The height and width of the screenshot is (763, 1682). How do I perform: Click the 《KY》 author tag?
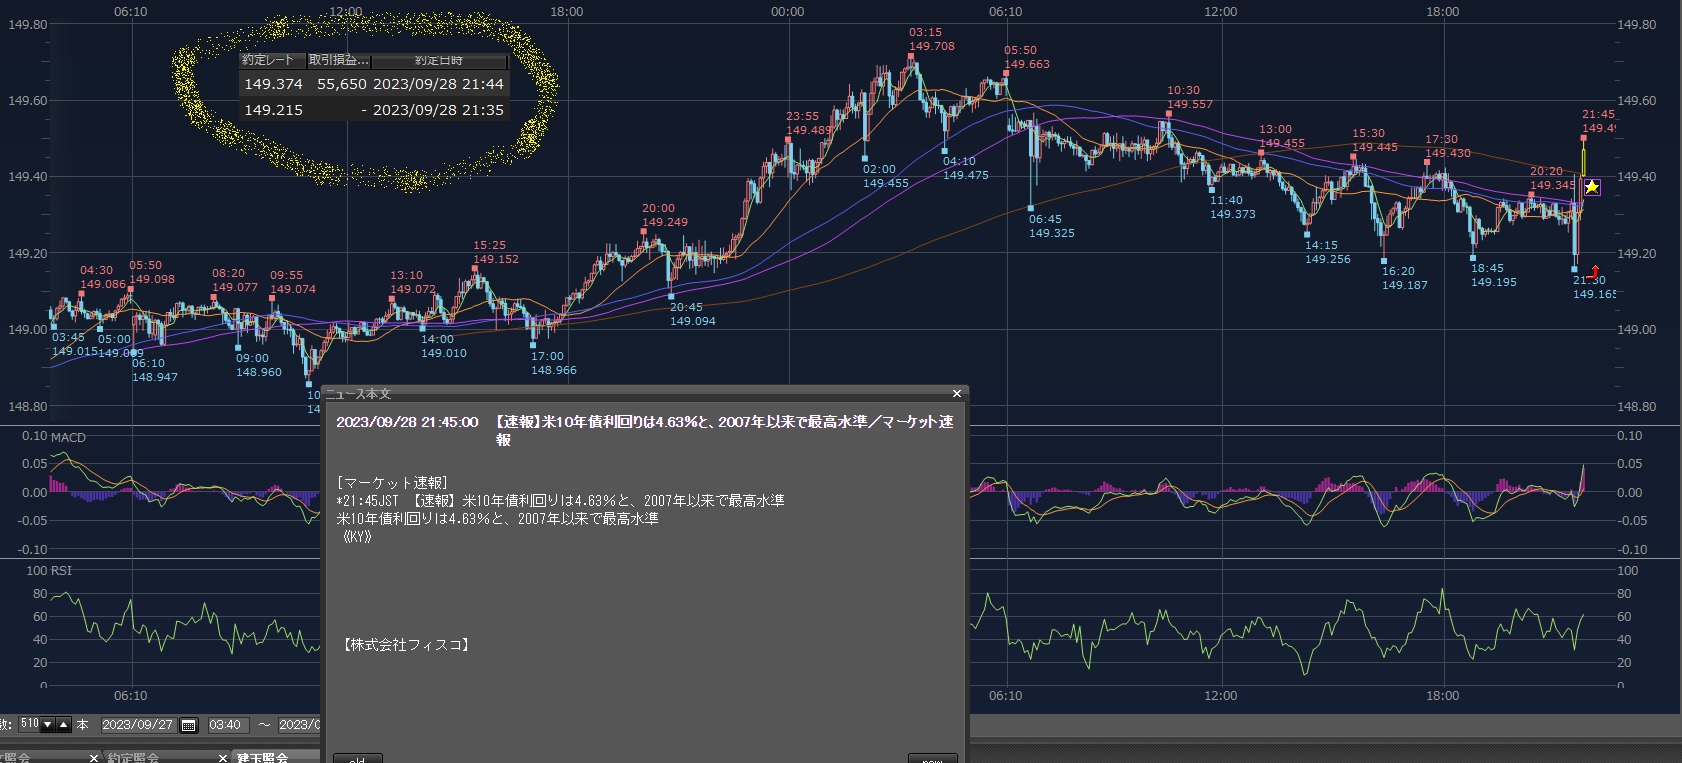tap(356, 537)
